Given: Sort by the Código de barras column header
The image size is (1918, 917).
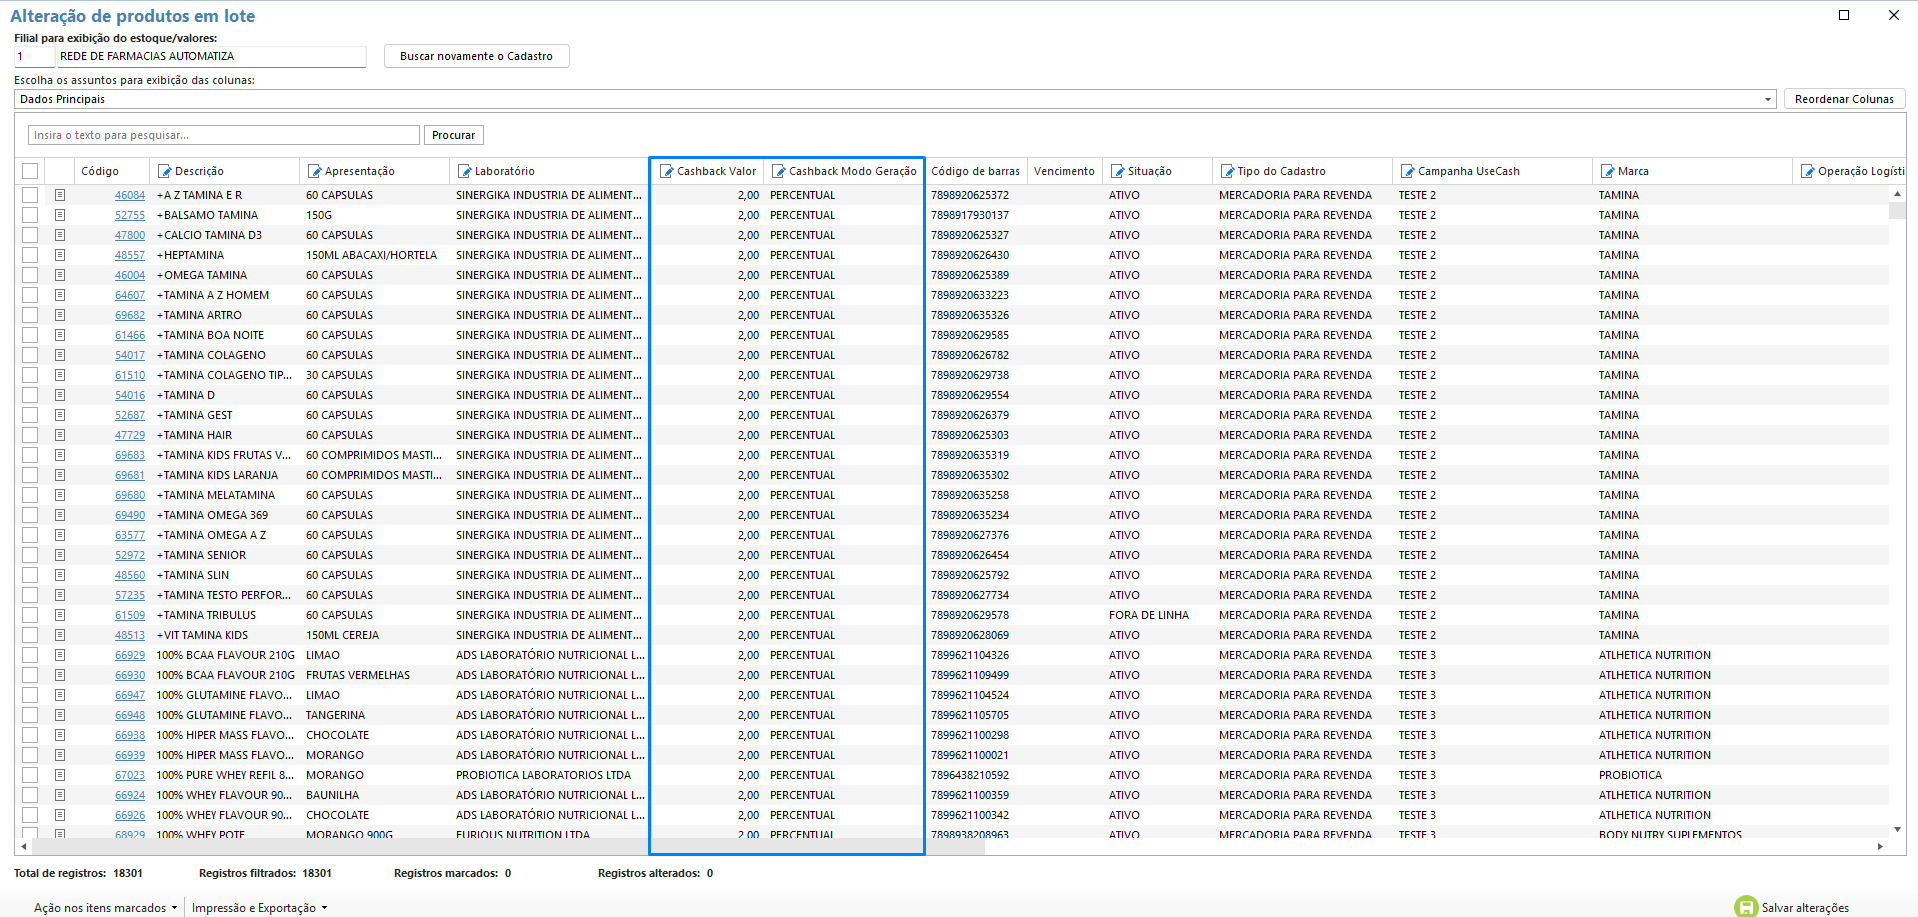Looking at the screenshot, I should point(975,171).
